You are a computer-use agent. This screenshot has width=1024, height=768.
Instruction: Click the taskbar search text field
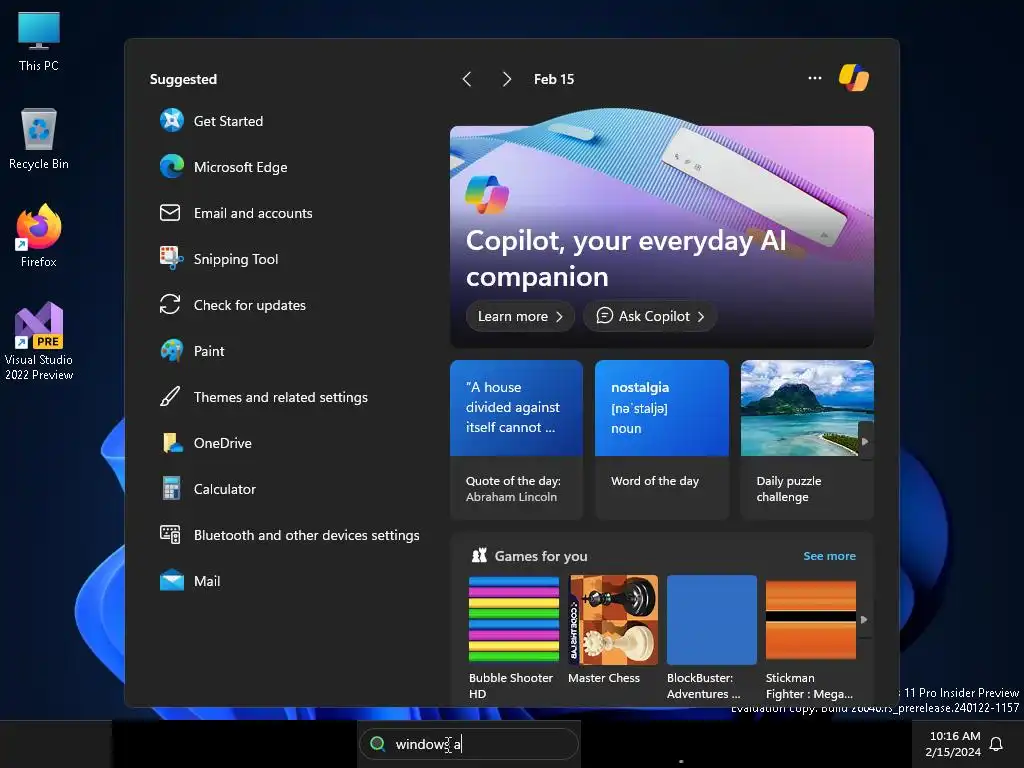469,744
